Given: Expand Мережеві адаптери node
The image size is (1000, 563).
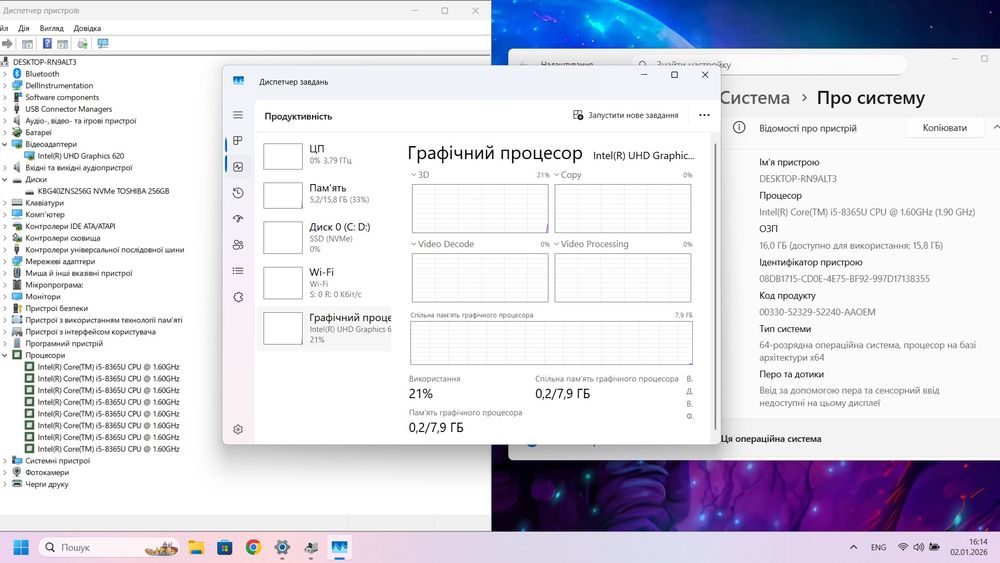Looking at the screenshot, I should coord(5,261).
